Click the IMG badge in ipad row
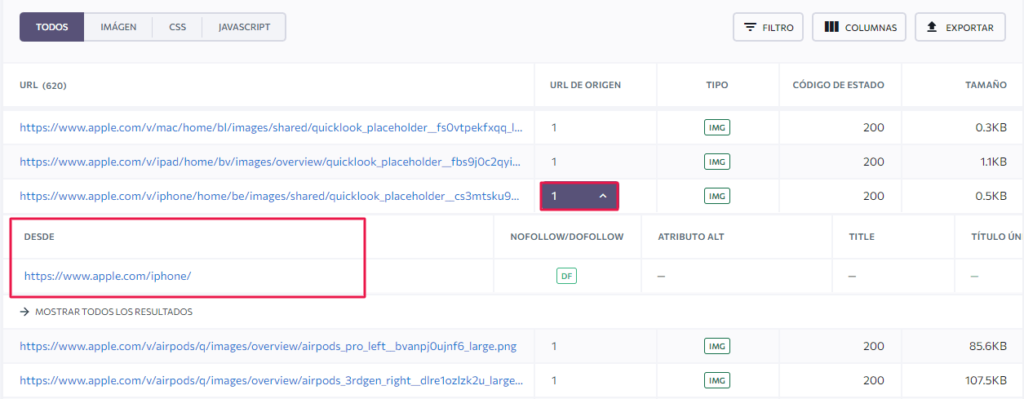The height and width of the screenshot is (399, 1024). (717, 162)
